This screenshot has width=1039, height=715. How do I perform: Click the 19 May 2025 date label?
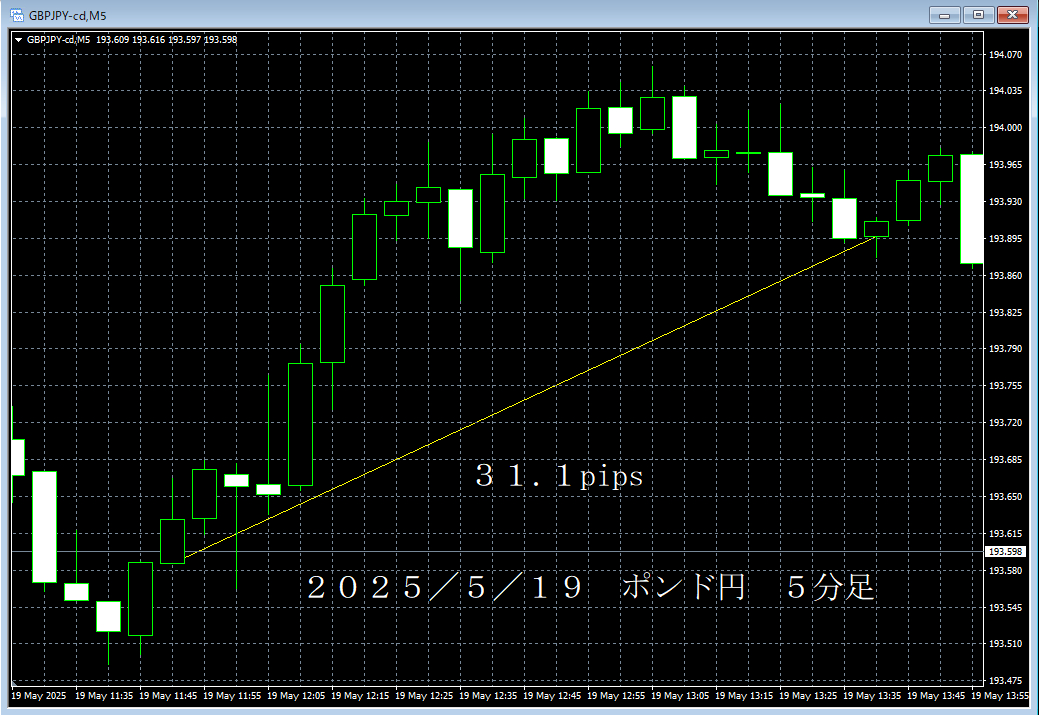[x=40, y=695]
